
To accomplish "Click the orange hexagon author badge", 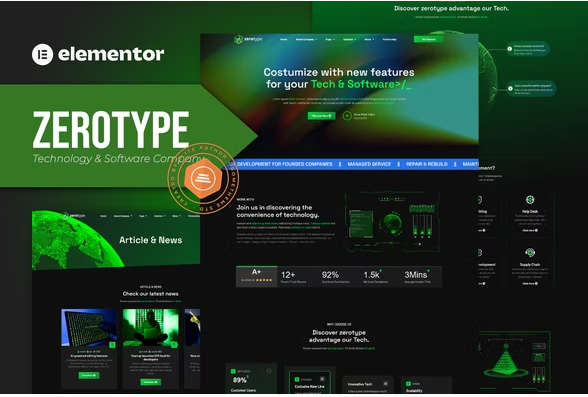I will pyautogui.click(x=204, y=178).
